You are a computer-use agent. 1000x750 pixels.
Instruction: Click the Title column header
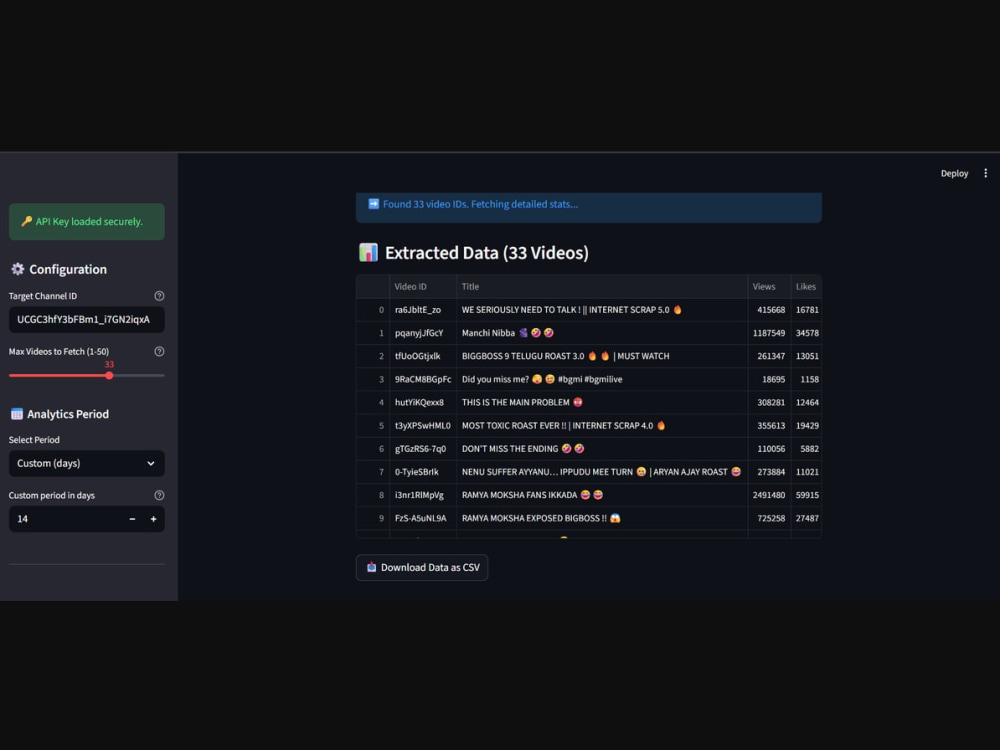pyautogui.click(x=601, y=286)
